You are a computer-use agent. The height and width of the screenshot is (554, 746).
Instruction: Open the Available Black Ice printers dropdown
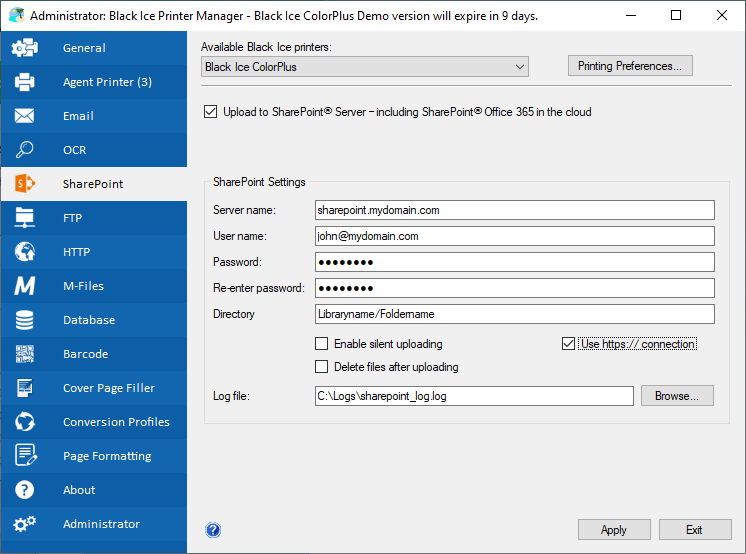pos(364,67)
